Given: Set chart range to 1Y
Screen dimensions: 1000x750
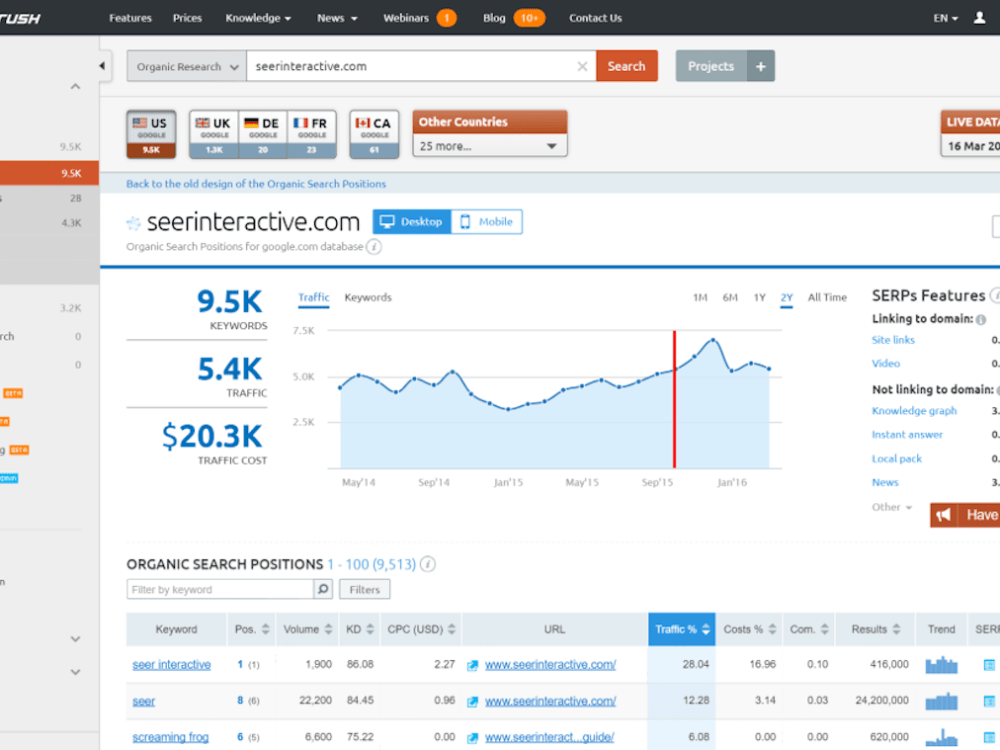Looking at the screenshot, I should coord(760,297).
